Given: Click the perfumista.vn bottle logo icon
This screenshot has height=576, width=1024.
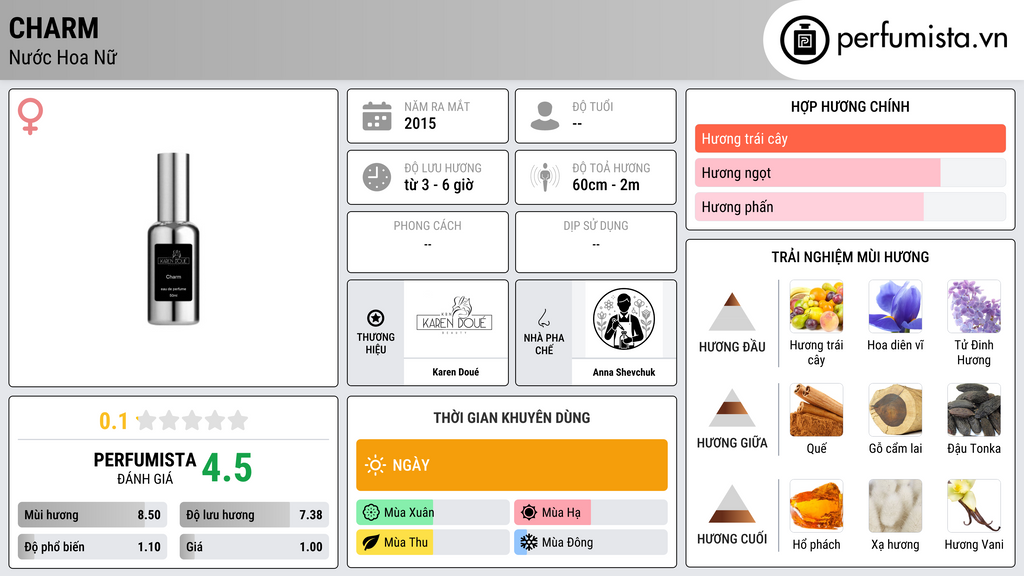Looking at the screenshot, I should [x=804, y=40].
